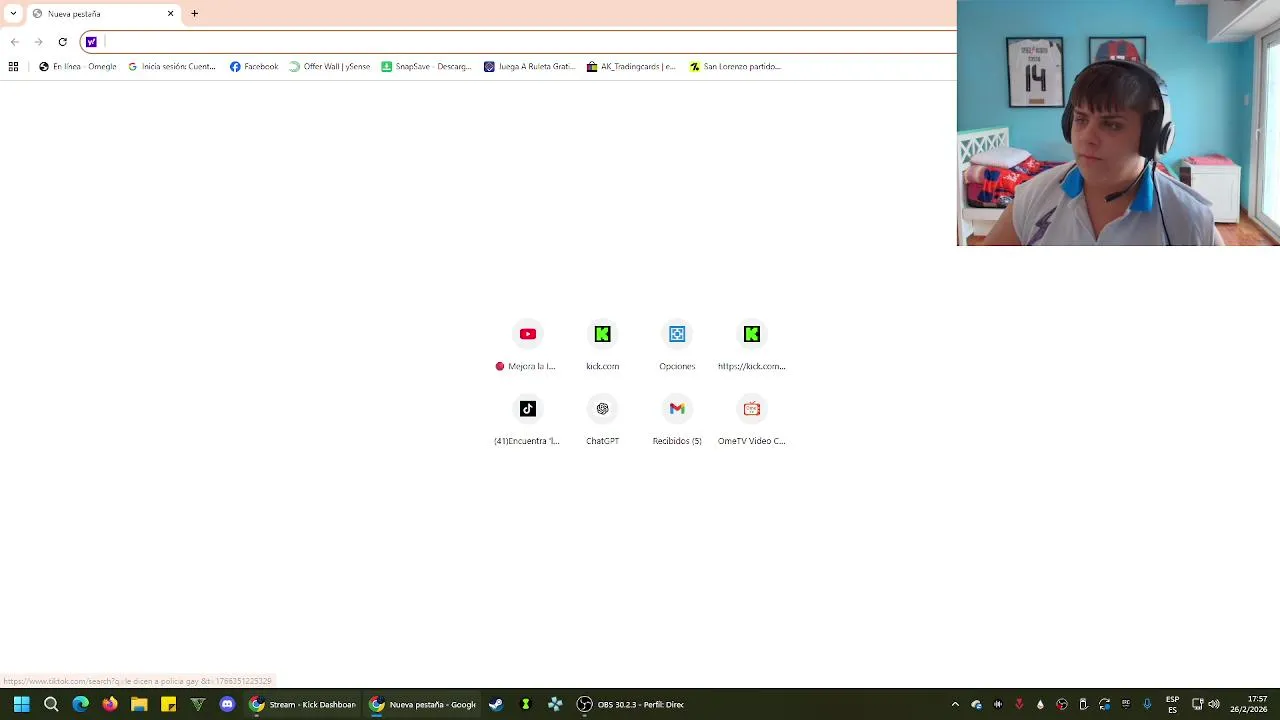Click the Yahoo search engine icon in address bar
This screenshot has width=1280, height=720.
(91, 42)
